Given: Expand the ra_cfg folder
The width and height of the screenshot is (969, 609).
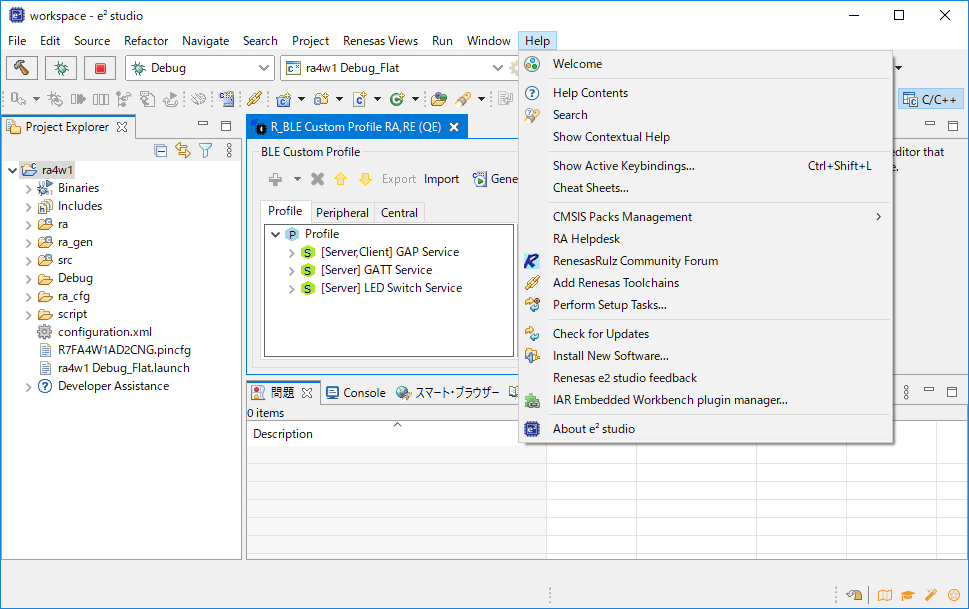Looking at the screenshot, I should pos(28,297).
